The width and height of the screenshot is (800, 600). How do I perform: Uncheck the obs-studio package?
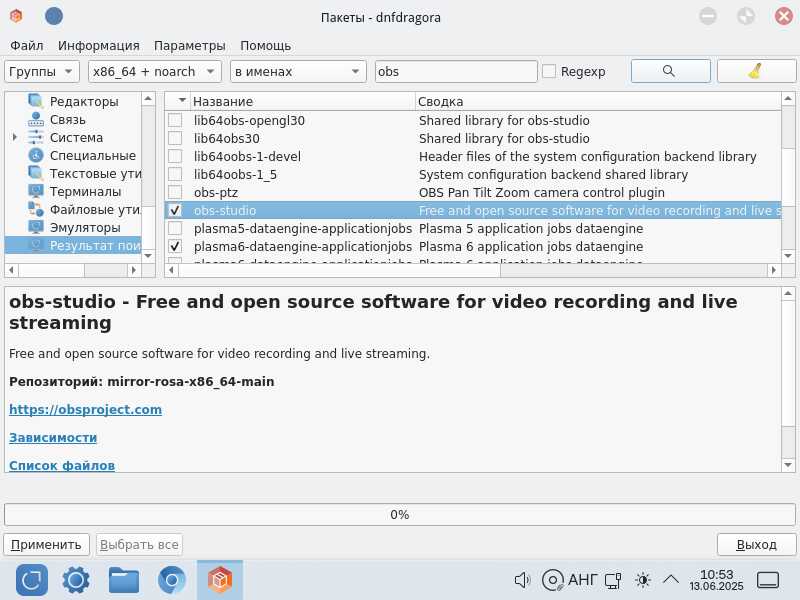point(175,210)
